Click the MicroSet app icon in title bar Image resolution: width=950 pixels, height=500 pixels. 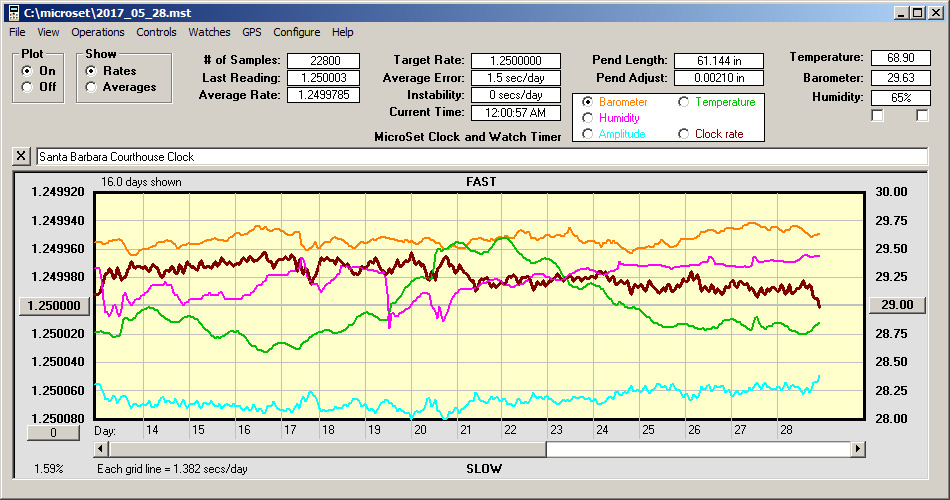pos(11,12)
